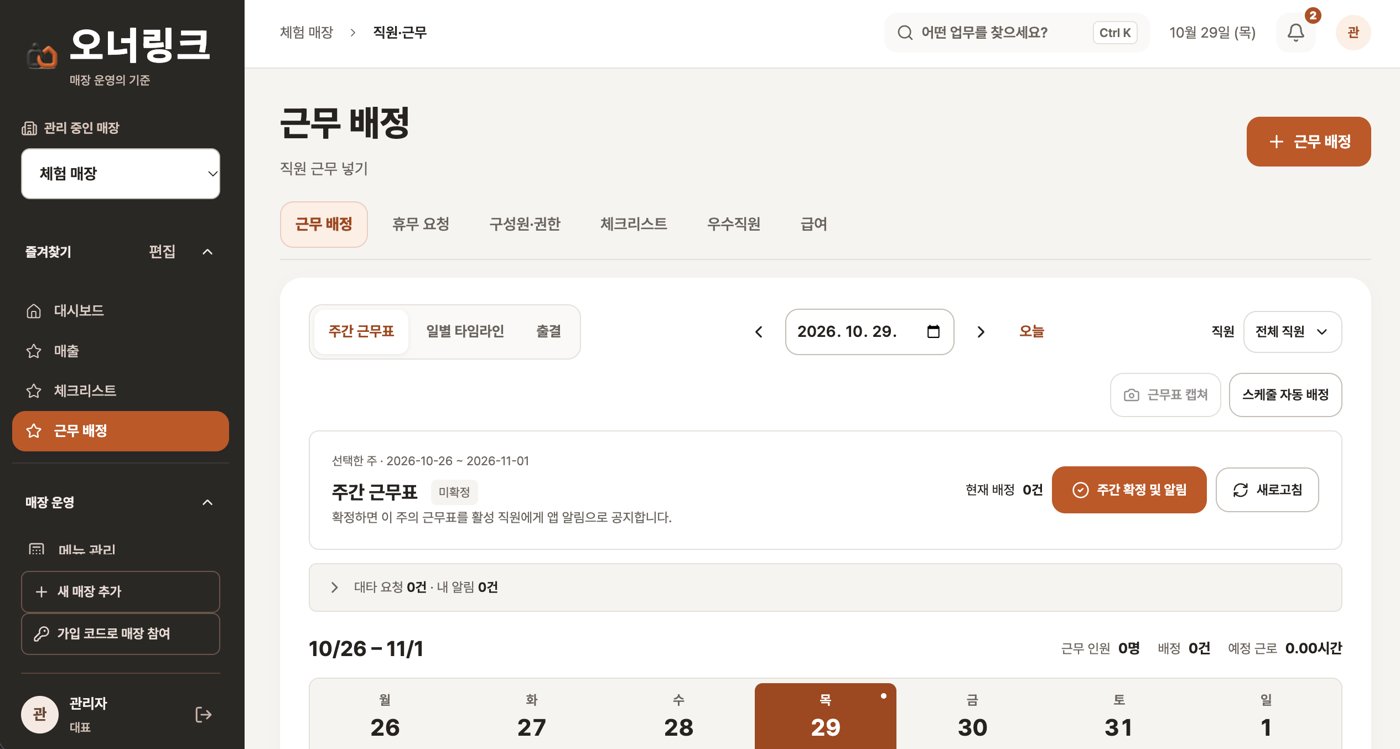This screenshot has height=749, width=1400.
Task: Click the 근무표 캡처 button
Action: pyautogui.click(x=1165, y=395)
